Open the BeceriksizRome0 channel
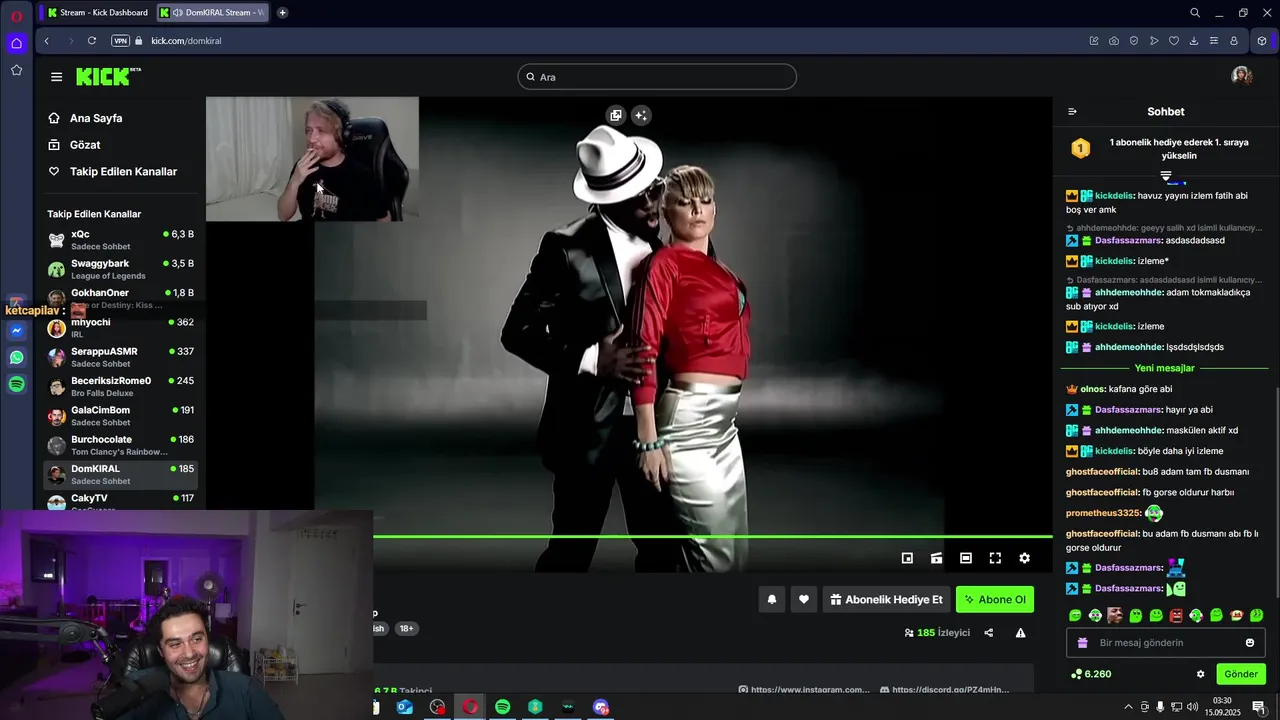Viewport: 1280px width, 720px height. click(121, 386)
